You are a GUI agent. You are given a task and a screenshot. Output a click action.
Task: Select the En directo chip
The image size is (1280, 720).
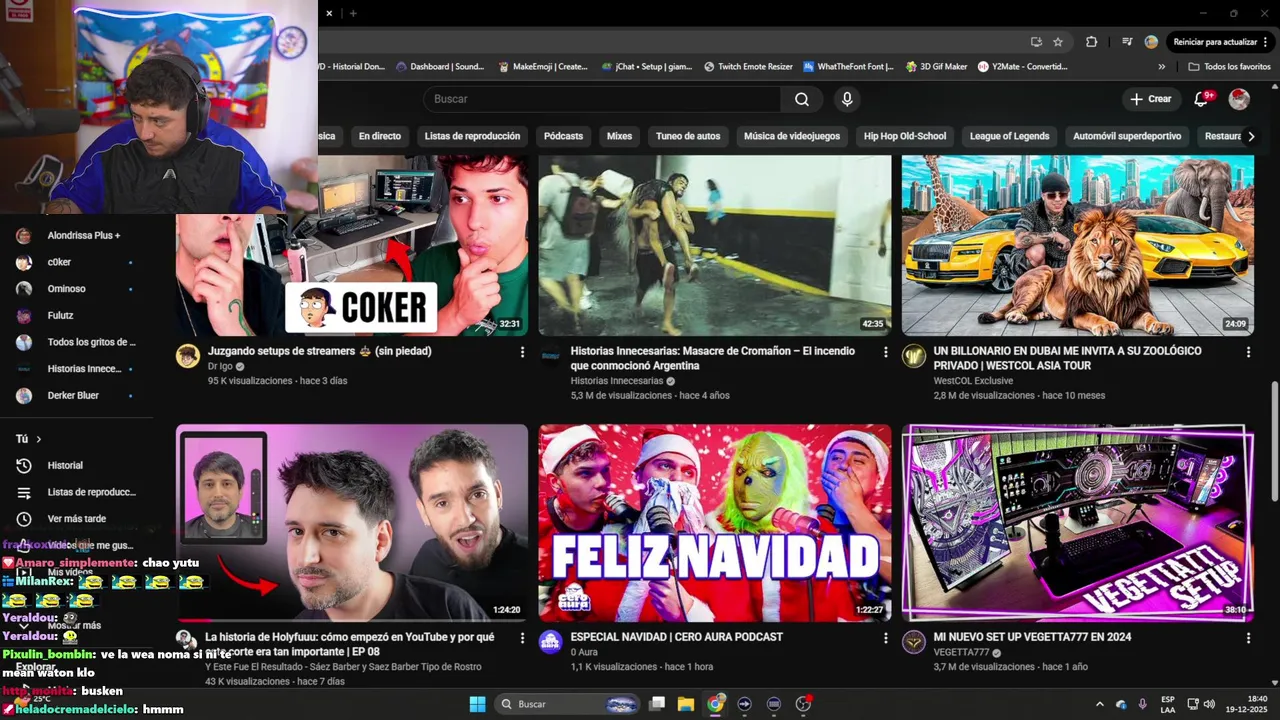[380, 136]
